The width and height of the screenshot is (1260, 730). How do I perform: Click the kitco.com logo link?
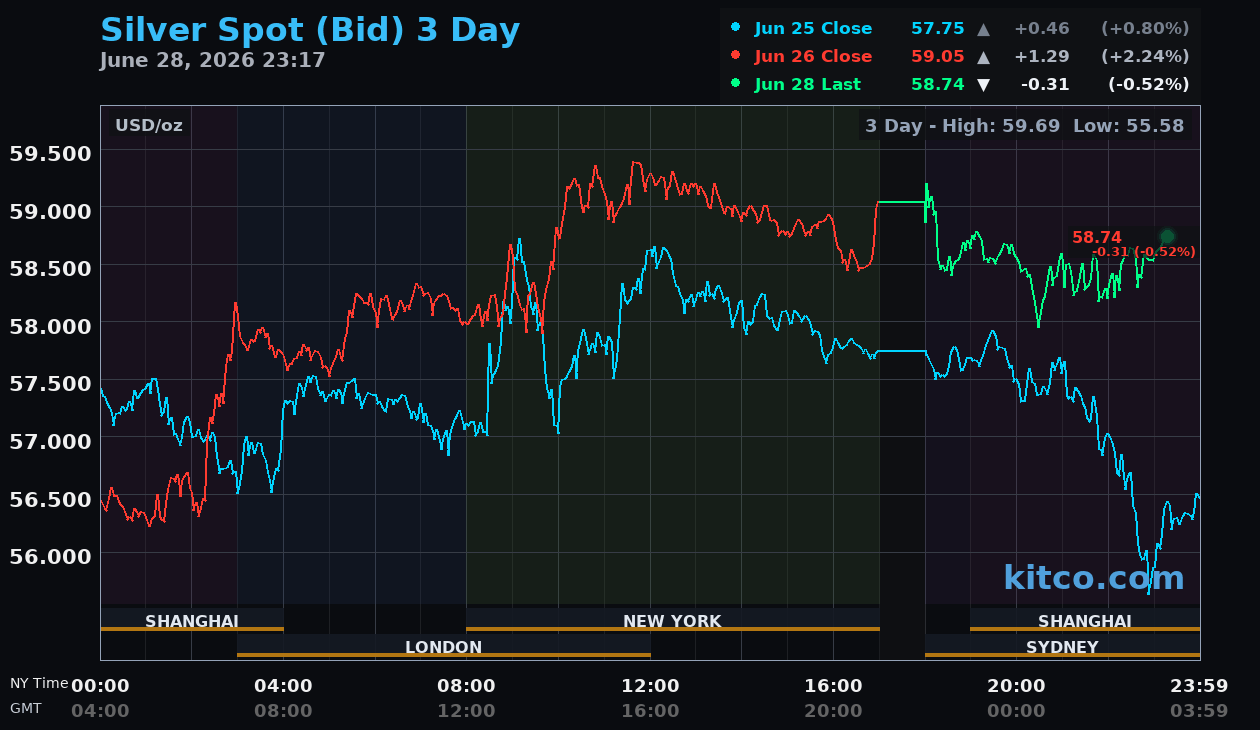click(1094, 578)
